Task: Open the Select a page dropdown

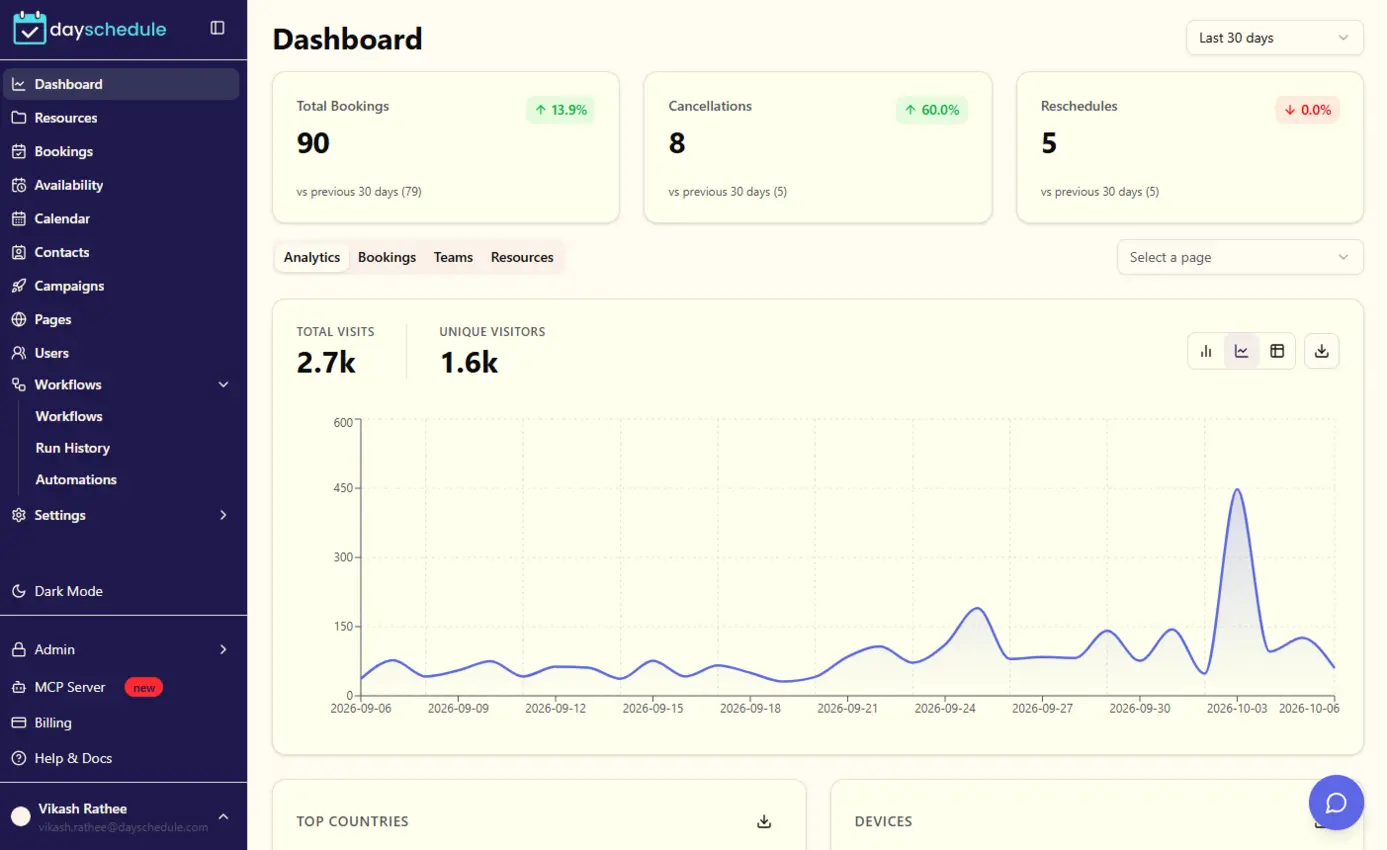Action: pyautogui.click(x=1240, y=257)
